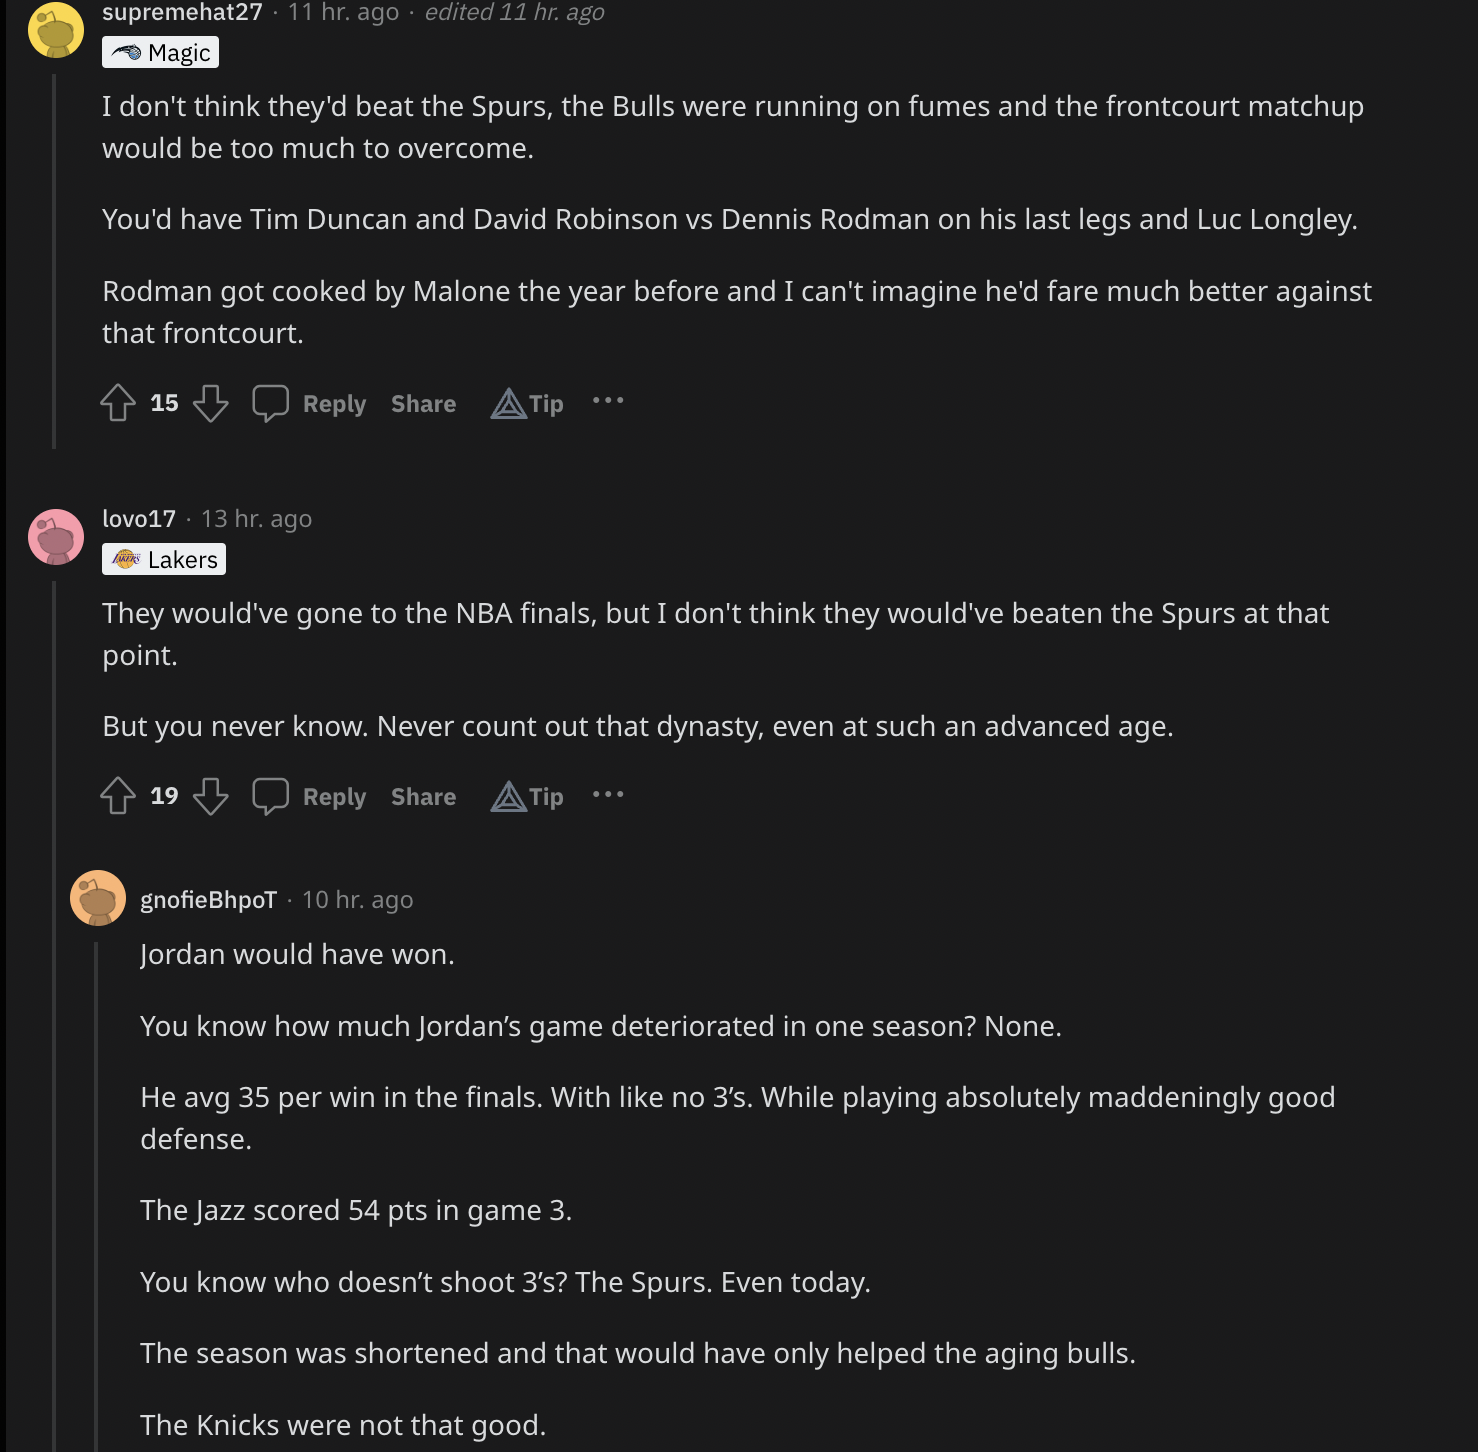Screen dimensions: 1478x1452
Task: Open gnofieBhpoT's user profile
Action: tap(208, 900)
